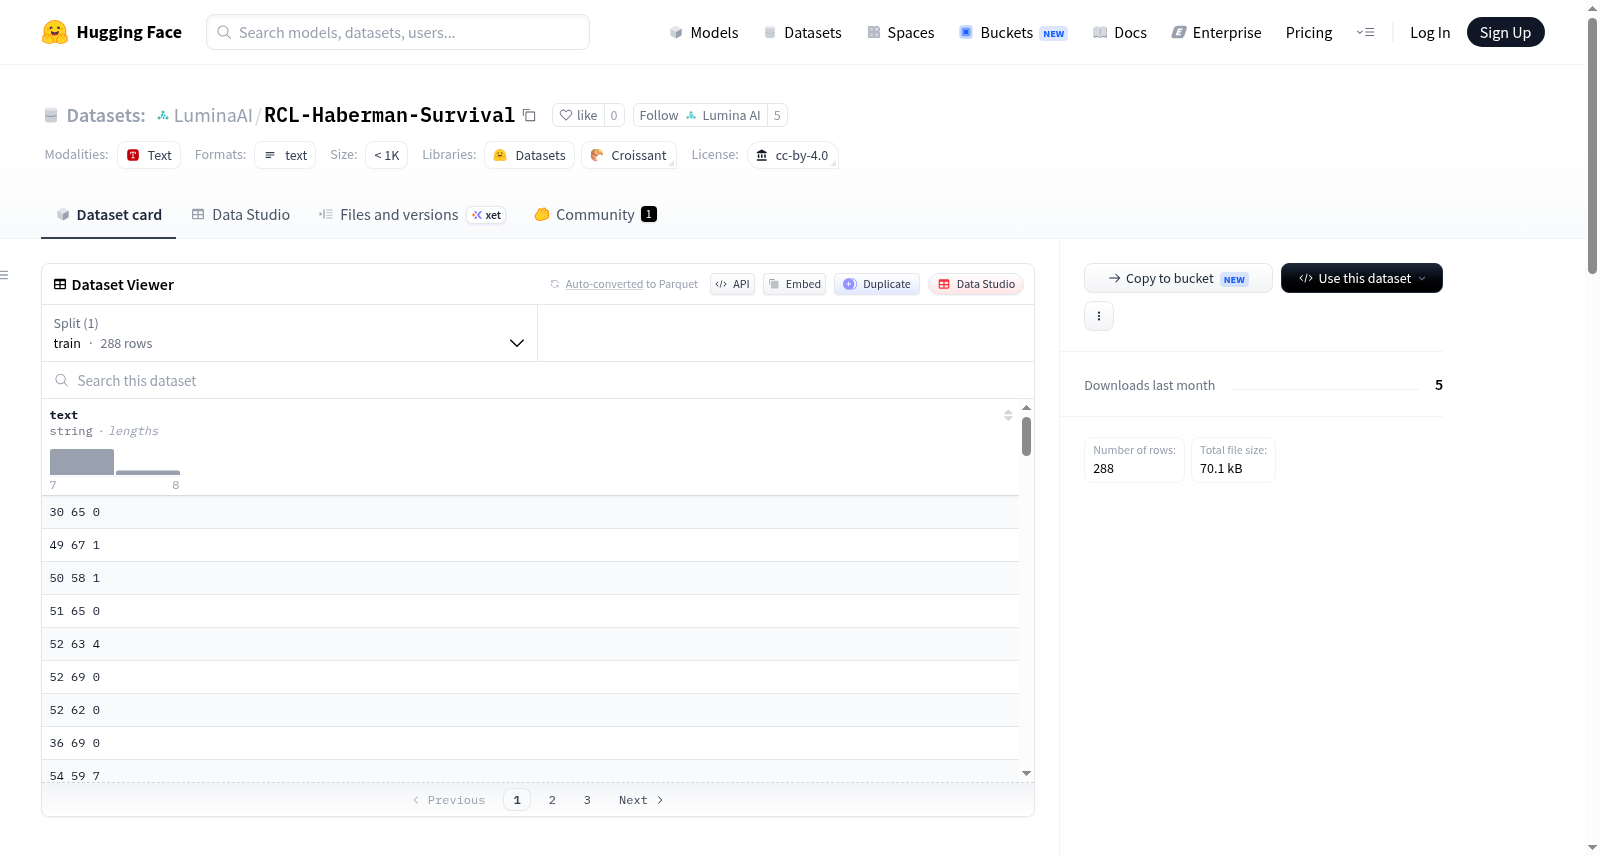This screenshot has height=857, width=1600.
Task: Click the Sign Up button
Action: 1505,32
